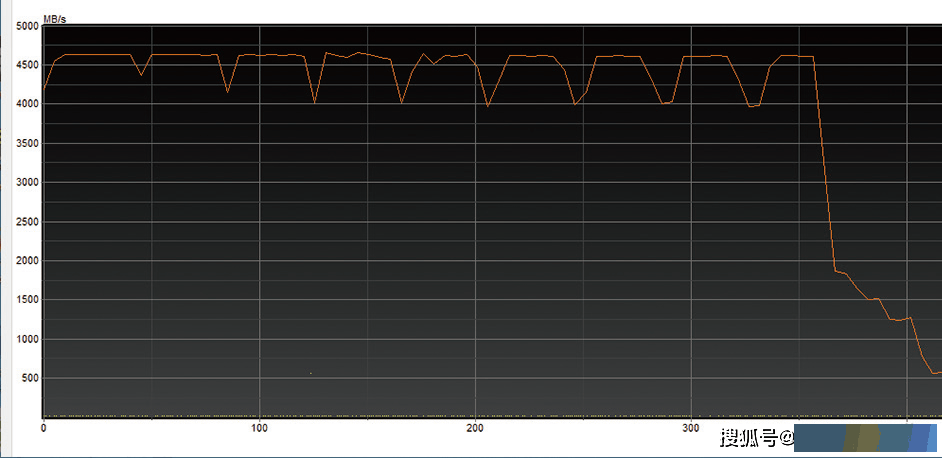
Task: Click the 1000 y-axis label
Action: click(28, 340)
